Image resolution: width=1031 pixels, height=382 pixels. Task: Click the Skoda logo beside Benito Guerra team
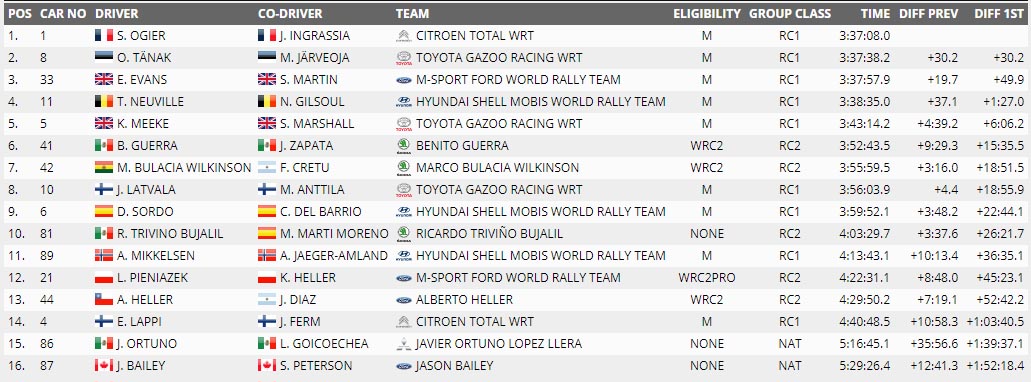404,145
